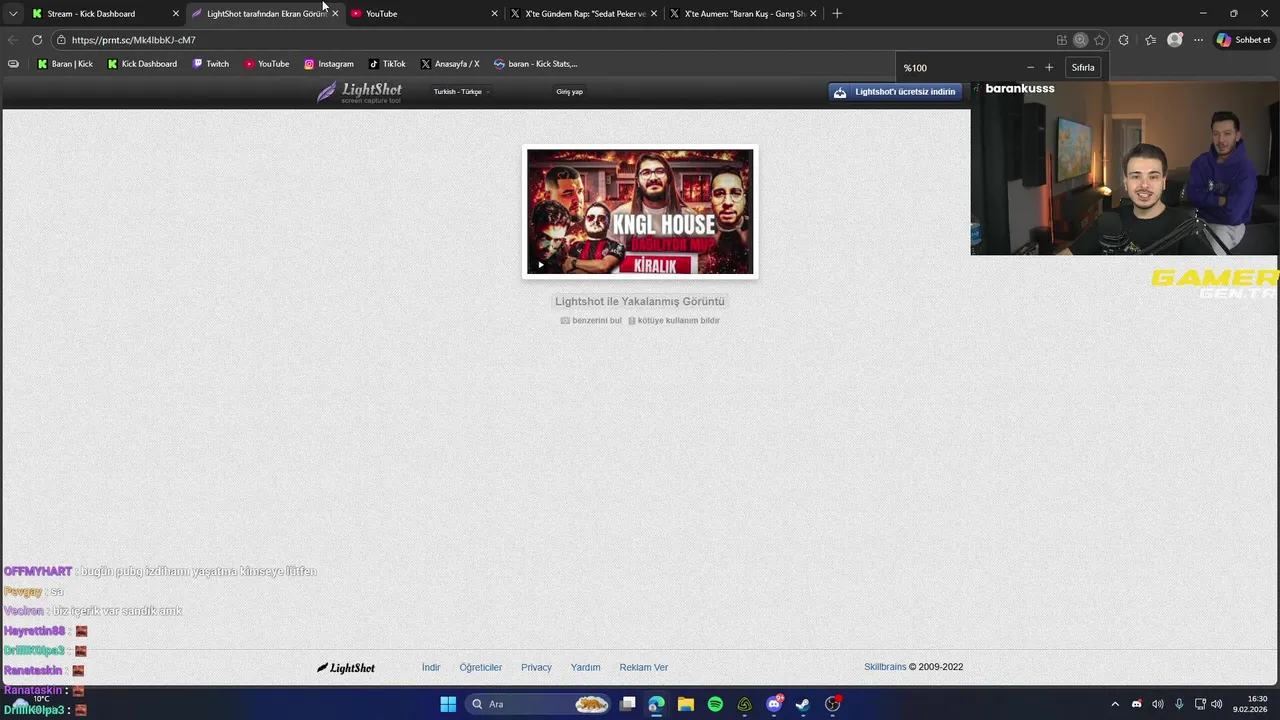
Task: Open a new tab with plus icon
Action: pos(837,13)
